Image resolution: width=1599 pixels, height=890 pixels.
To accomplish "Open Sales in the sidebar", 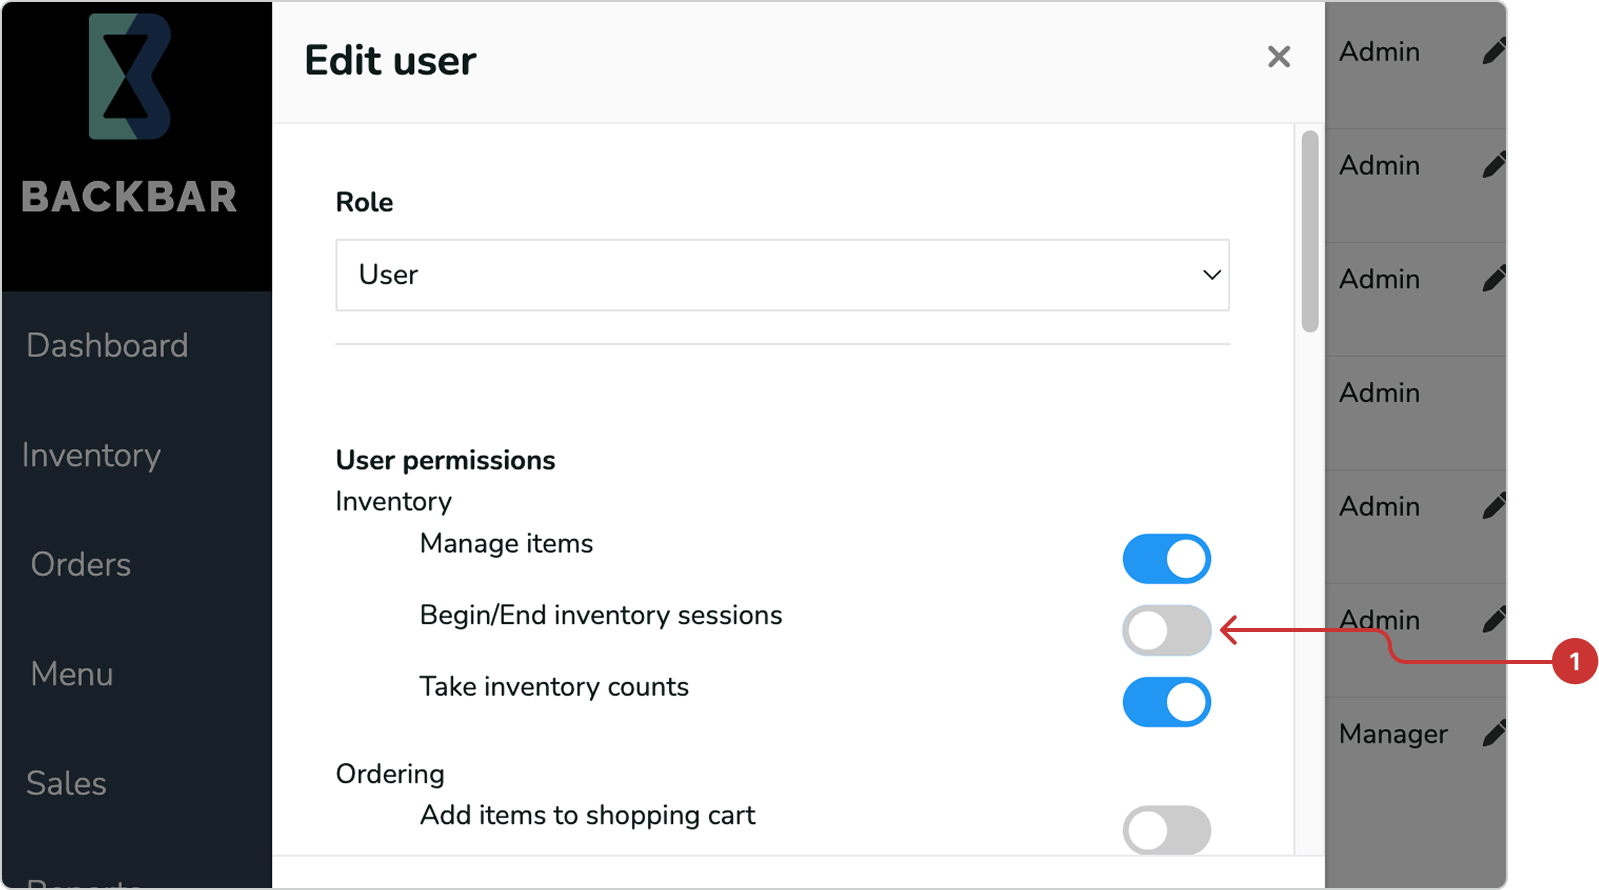I will click(x=66, y=784).
